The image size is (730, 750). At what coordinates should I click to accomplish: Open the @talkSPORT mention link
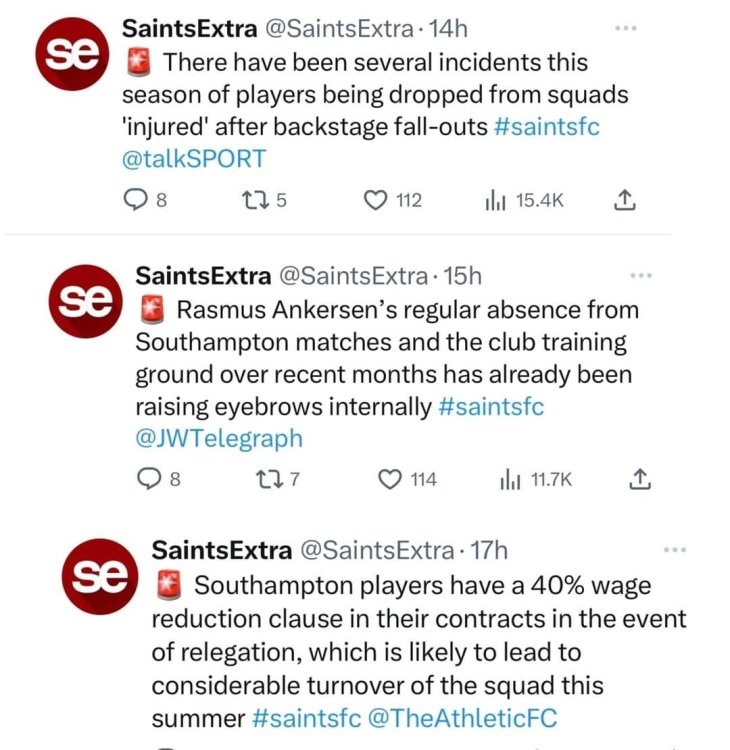(x=194, y=158)
